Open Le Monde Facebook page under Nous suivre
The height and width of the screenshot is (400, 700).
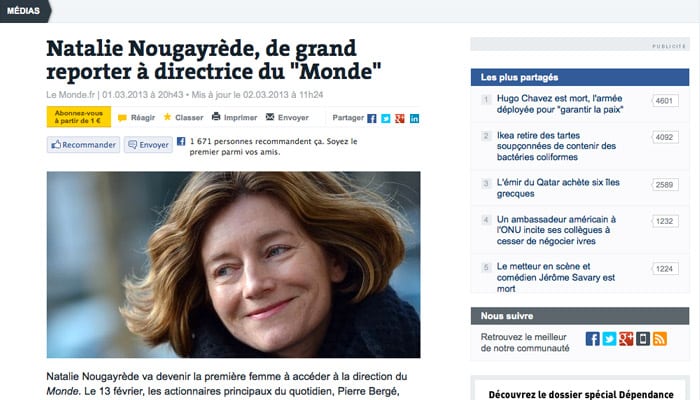(x=592, y=339)
